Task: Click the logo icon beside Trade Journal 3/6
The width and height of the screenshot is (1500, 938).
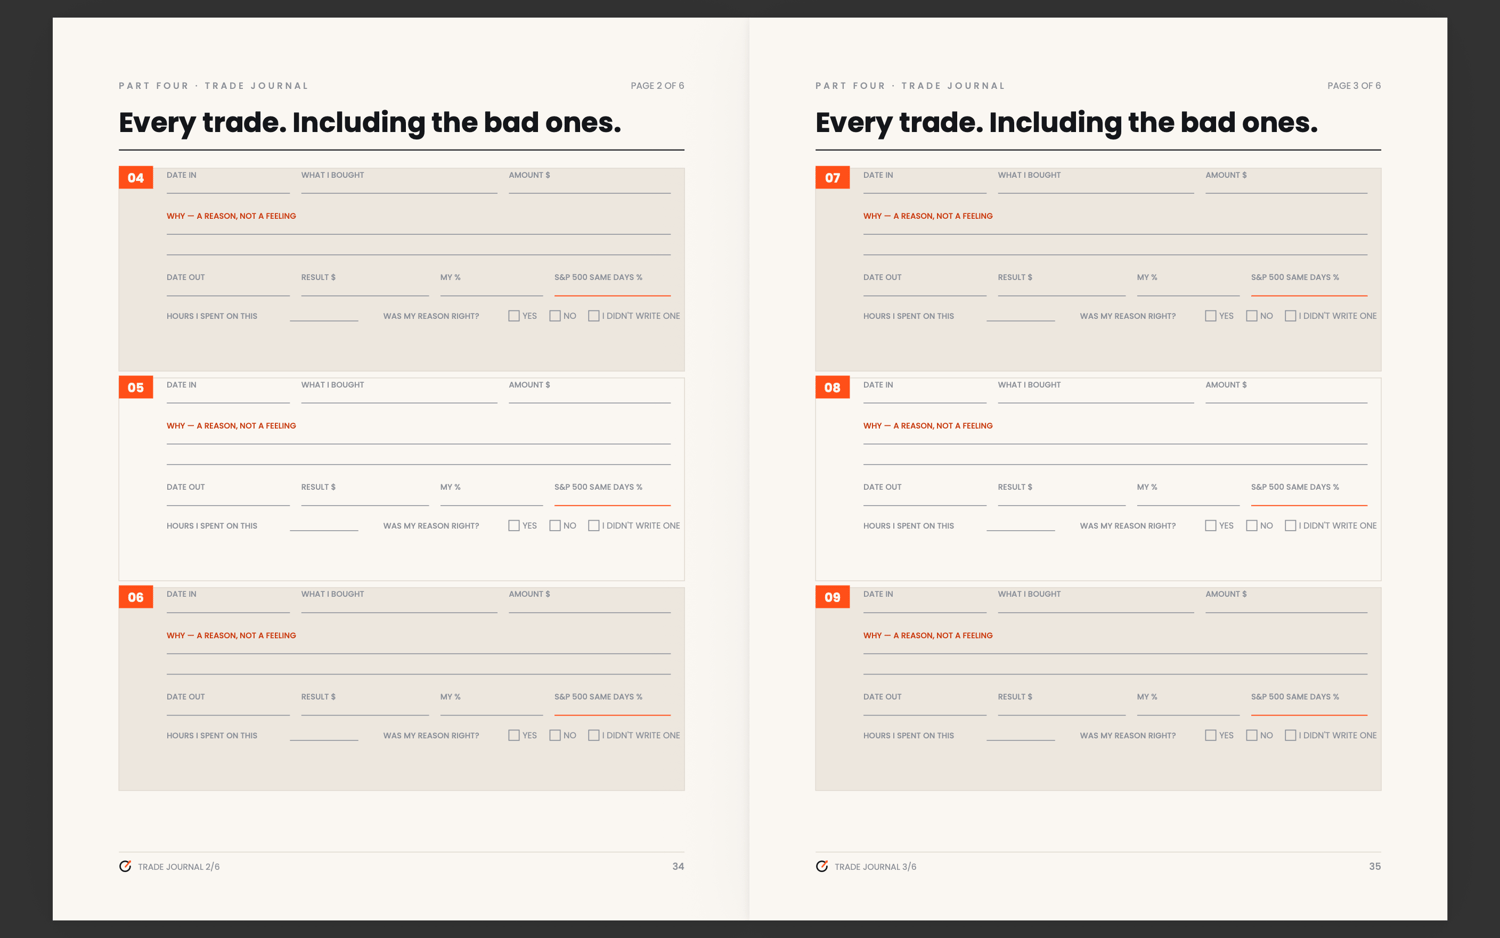Action: (822, 866)
